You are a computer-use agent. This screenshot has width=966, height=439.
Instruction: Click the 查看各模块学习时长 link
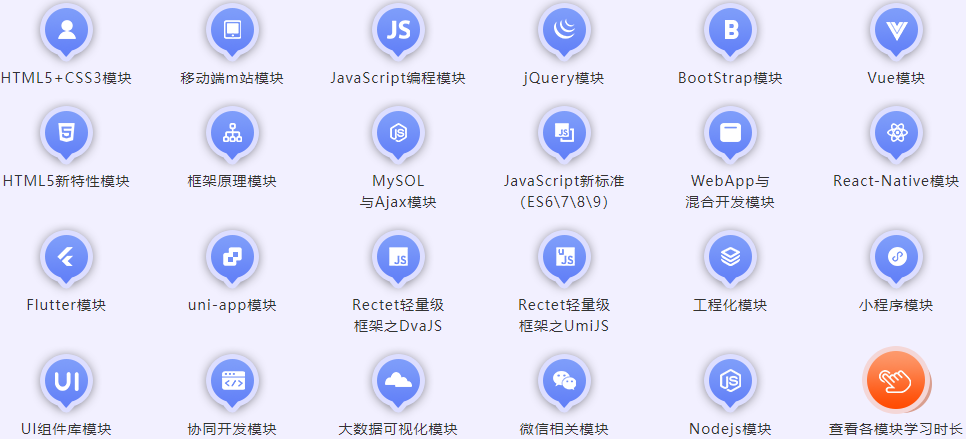coord(896,429)
